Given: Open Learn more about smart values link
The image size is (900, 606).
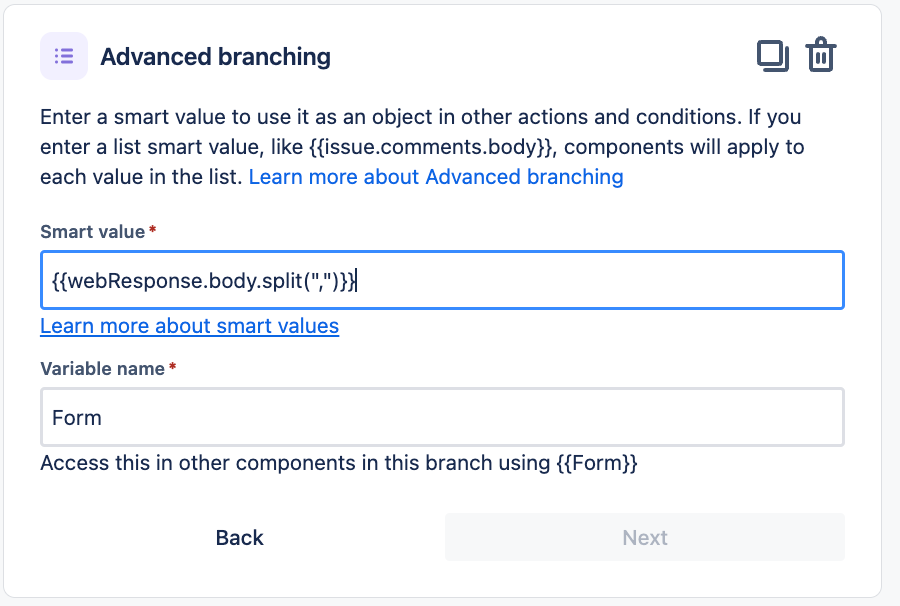Looking at the screenshot, I should pyautogui.click(x=189, y=326).
